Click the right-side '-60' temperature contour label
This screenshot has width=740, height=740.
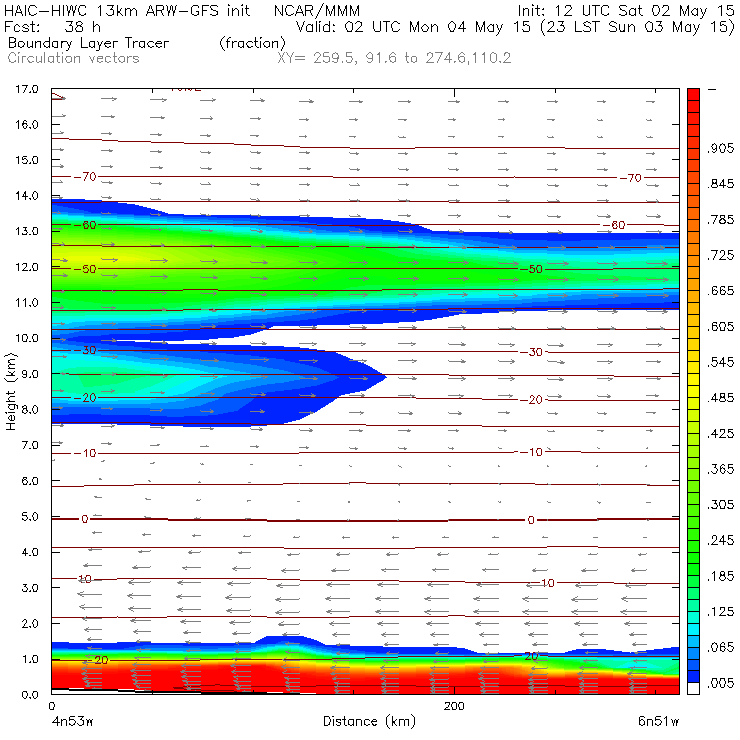[x=614, y=225]
